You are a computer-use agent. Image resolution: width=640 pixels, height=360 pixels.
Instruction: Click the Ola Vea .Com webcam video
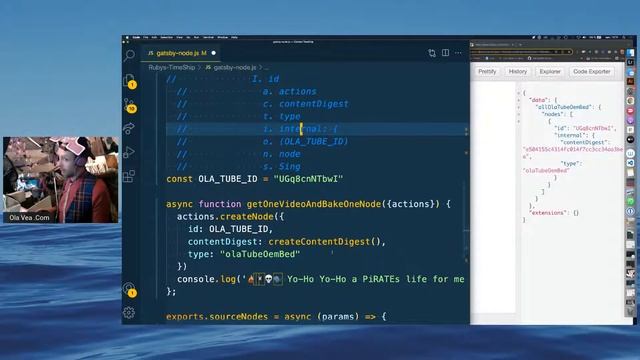pos(60,180)
